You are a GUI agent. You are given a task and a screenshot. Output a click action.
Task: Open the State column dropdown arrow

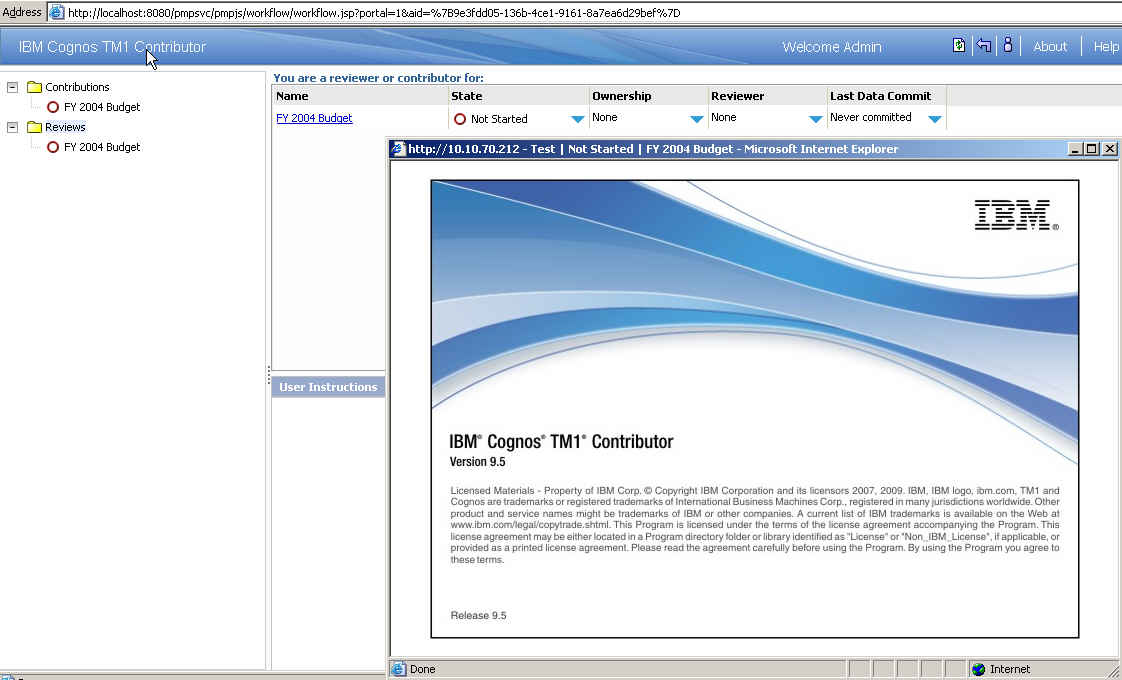click(x=577, y=120)
